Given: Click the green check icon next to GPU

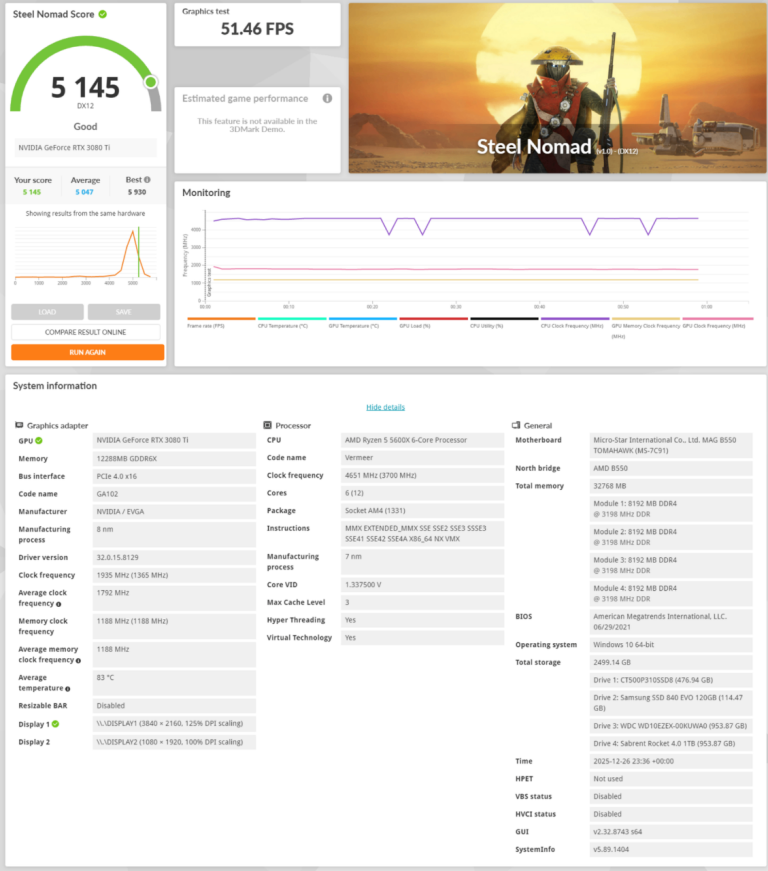Looking at the screenshot, I should (39, 440).
